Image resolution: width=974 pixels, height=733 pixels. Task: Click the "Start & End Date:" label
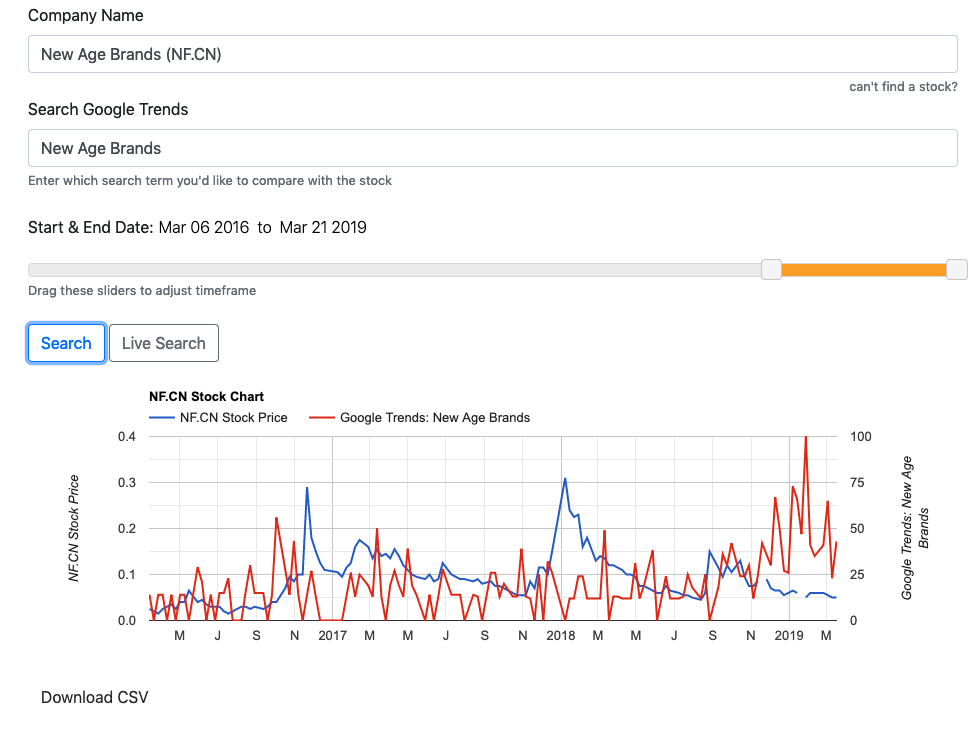[91, 227]
